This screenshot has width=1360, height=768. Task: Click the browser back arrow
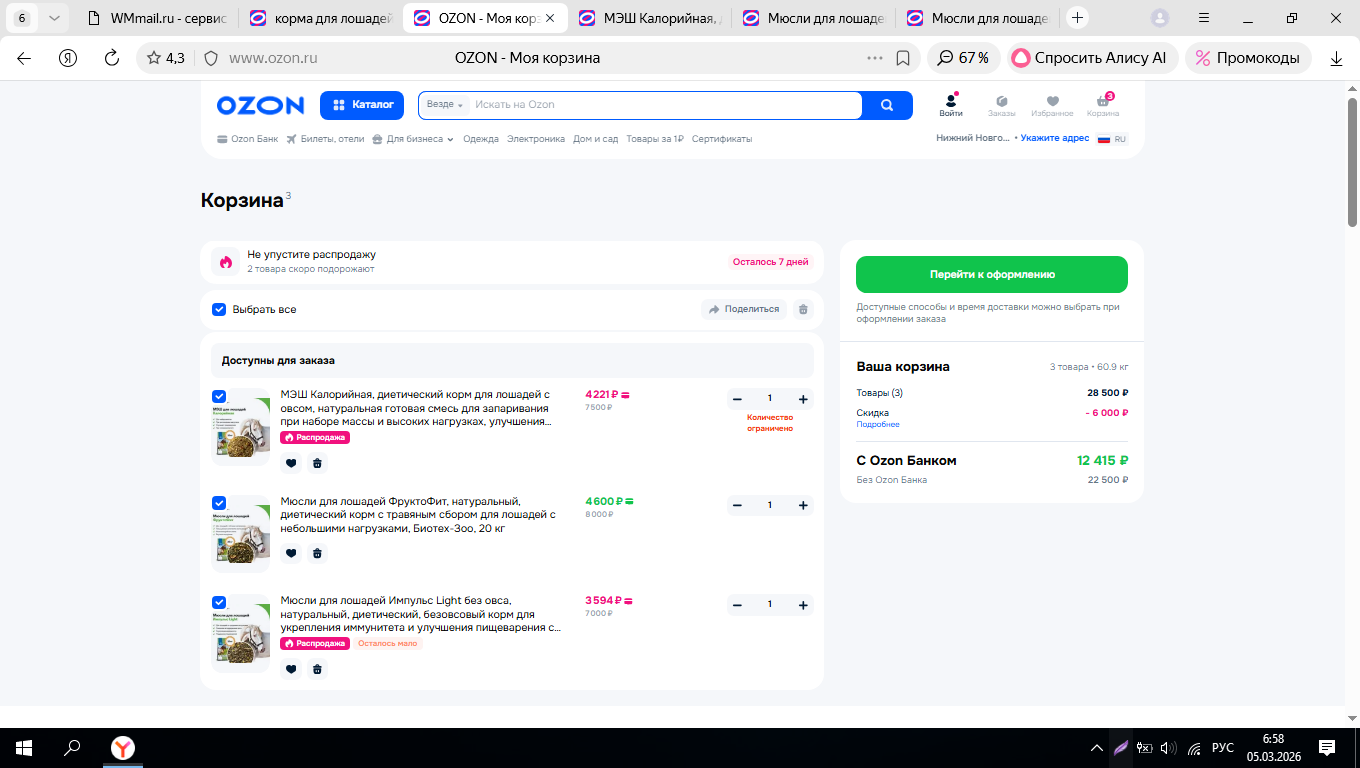coord(24,58)
